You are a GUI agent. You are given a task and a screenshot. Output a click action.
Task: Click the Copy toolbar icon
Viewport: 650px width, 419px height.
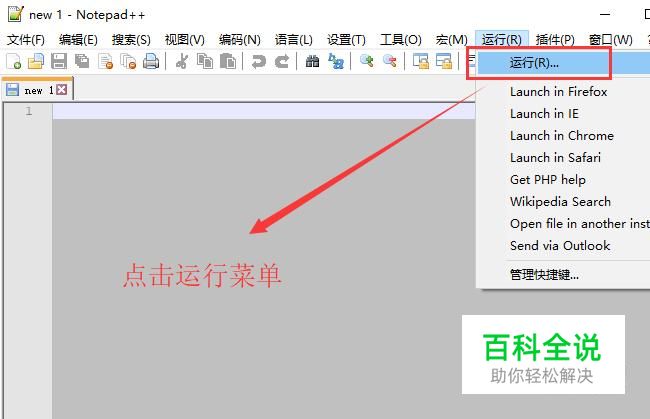click(x=205, y=61)
